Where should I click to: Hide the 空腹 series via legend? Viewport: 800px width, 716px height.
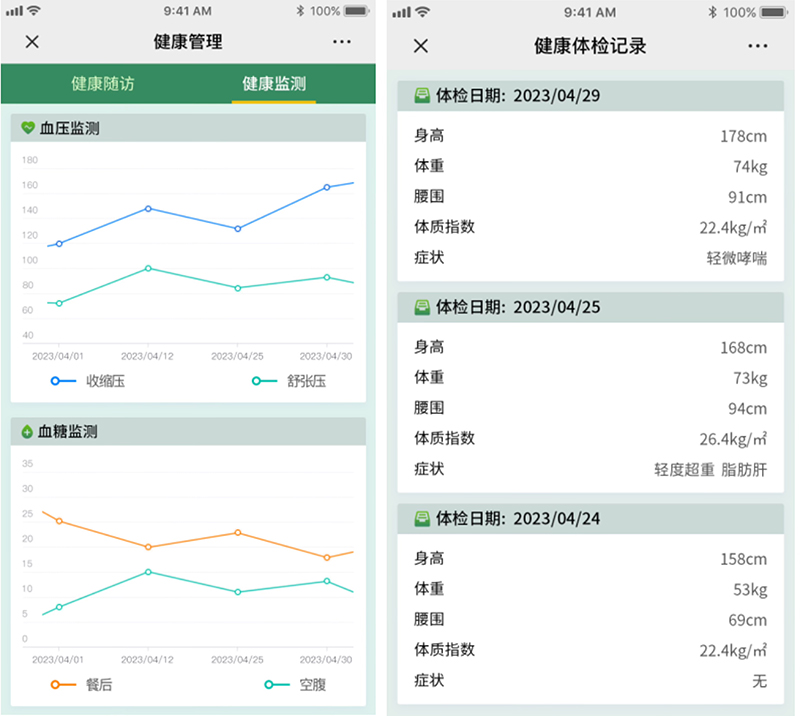pos(295,685)
